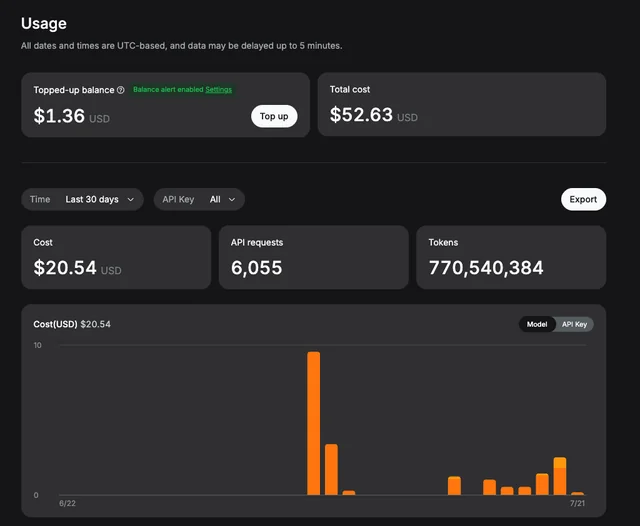Screen dimensions: 640x526
Task: Open the balance alert Settings link
Action: 218,89
